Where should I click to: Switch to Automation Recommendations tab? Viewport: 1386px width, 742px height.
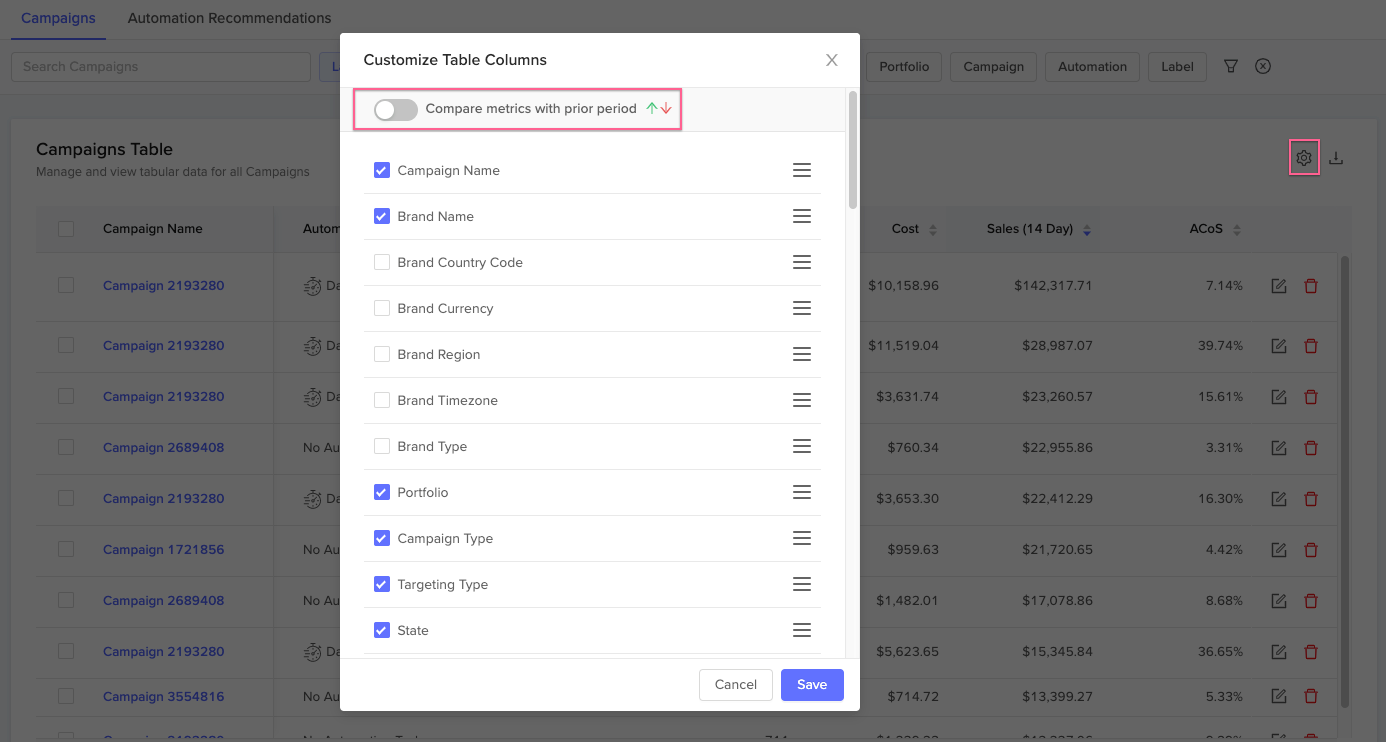pyautogui.click(x=229, y=18)
